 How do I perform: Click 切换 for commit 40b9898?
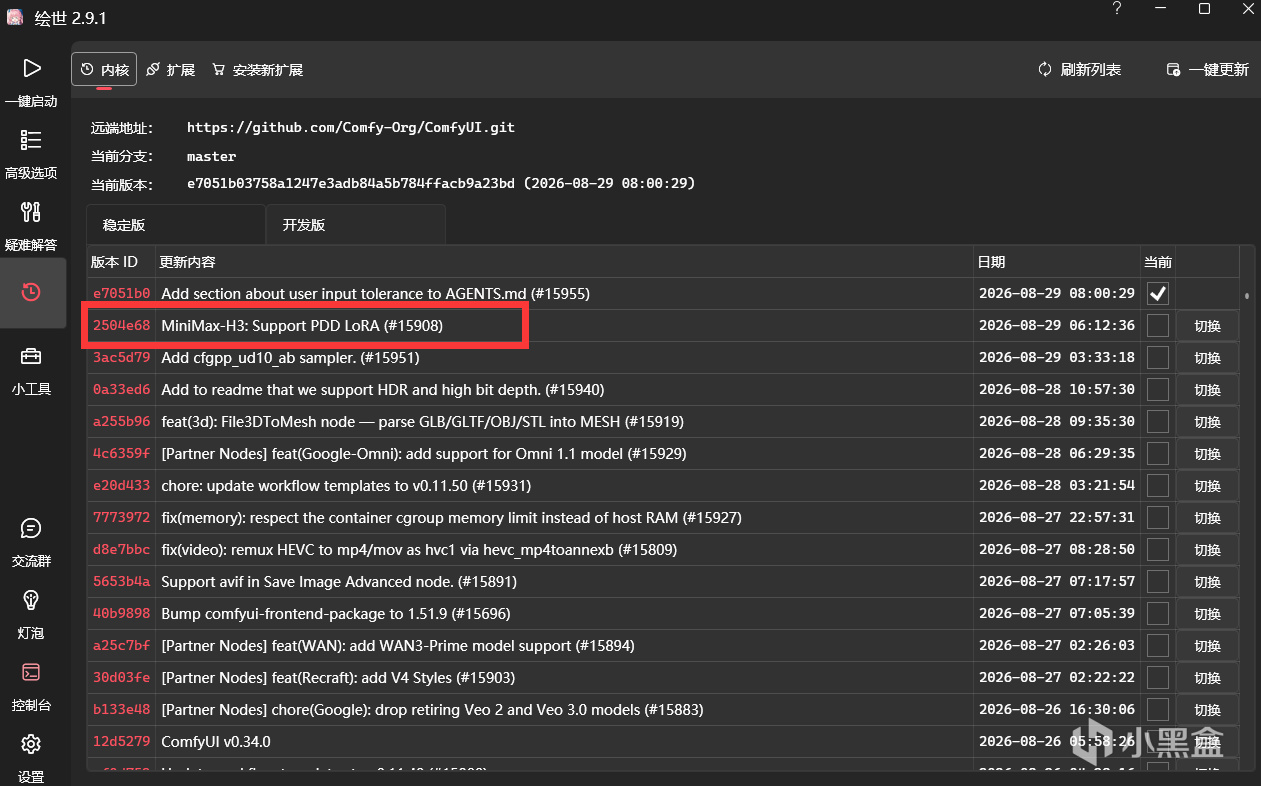click(x=1207, y=614)
